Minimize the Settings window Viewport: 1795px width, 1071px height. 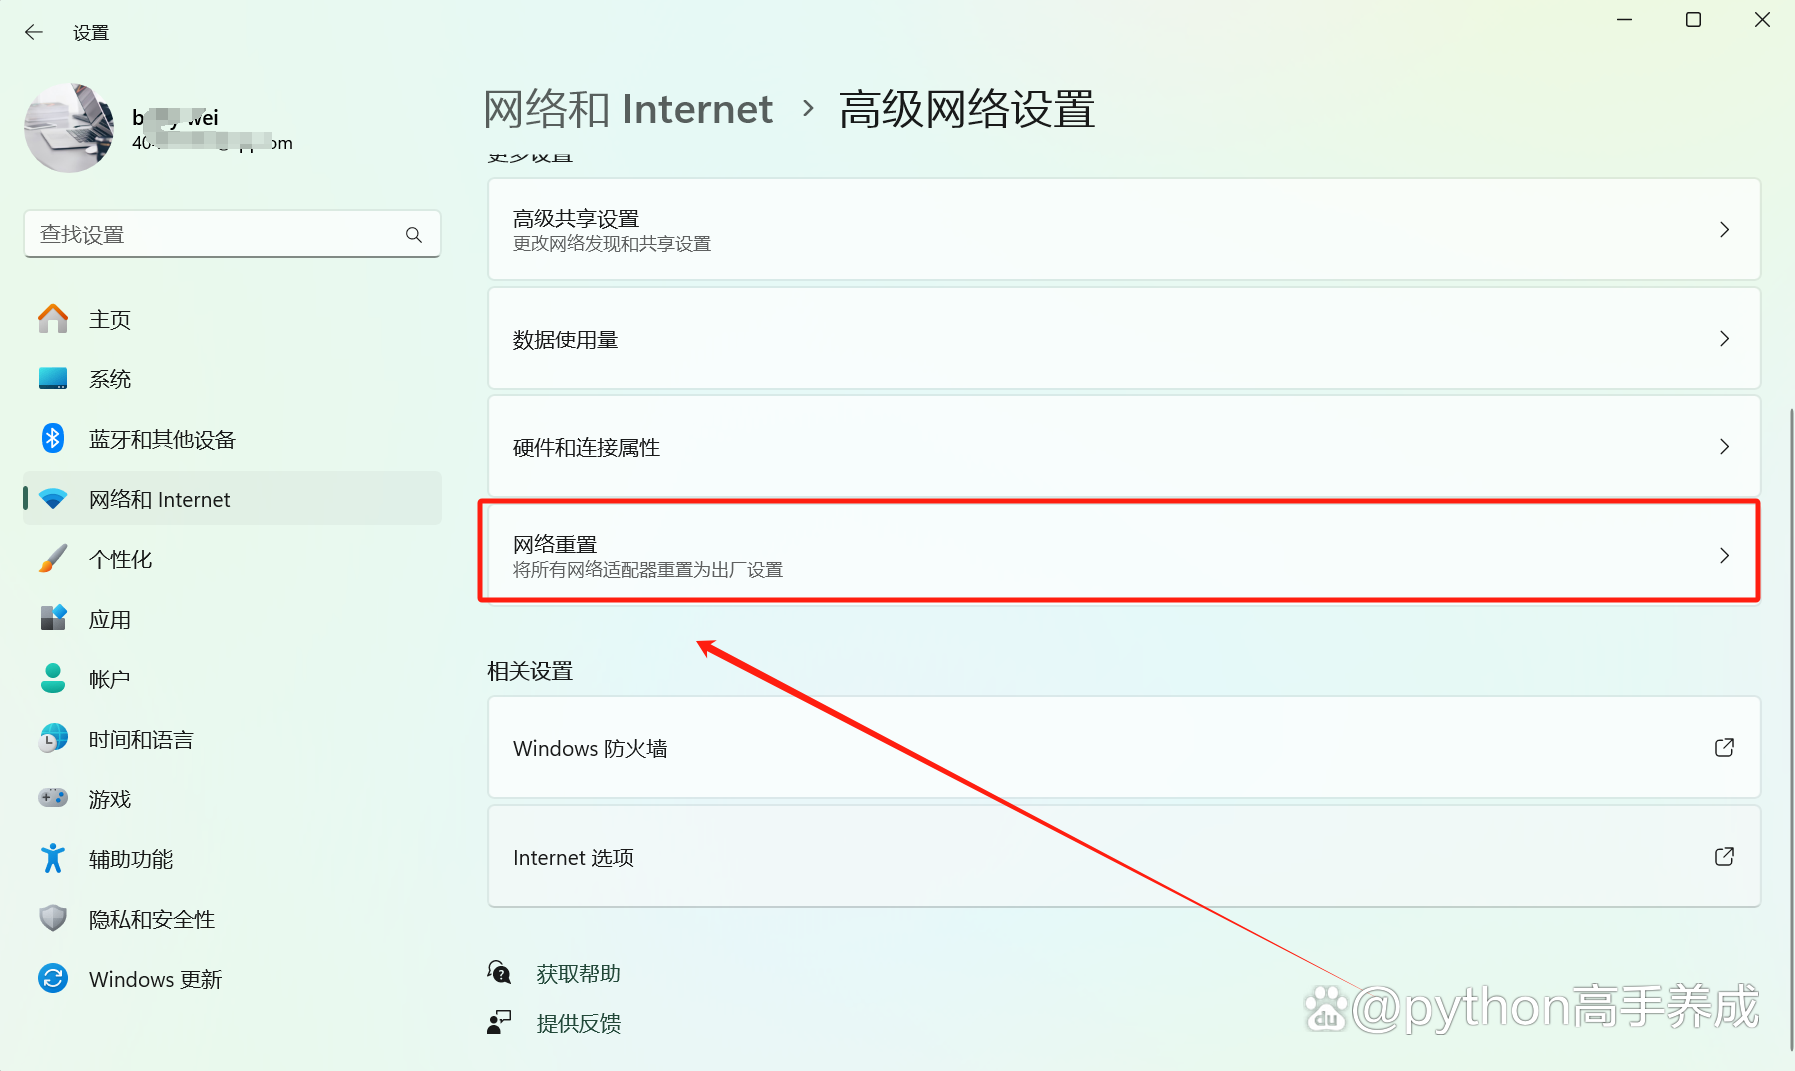[1625, 20]
